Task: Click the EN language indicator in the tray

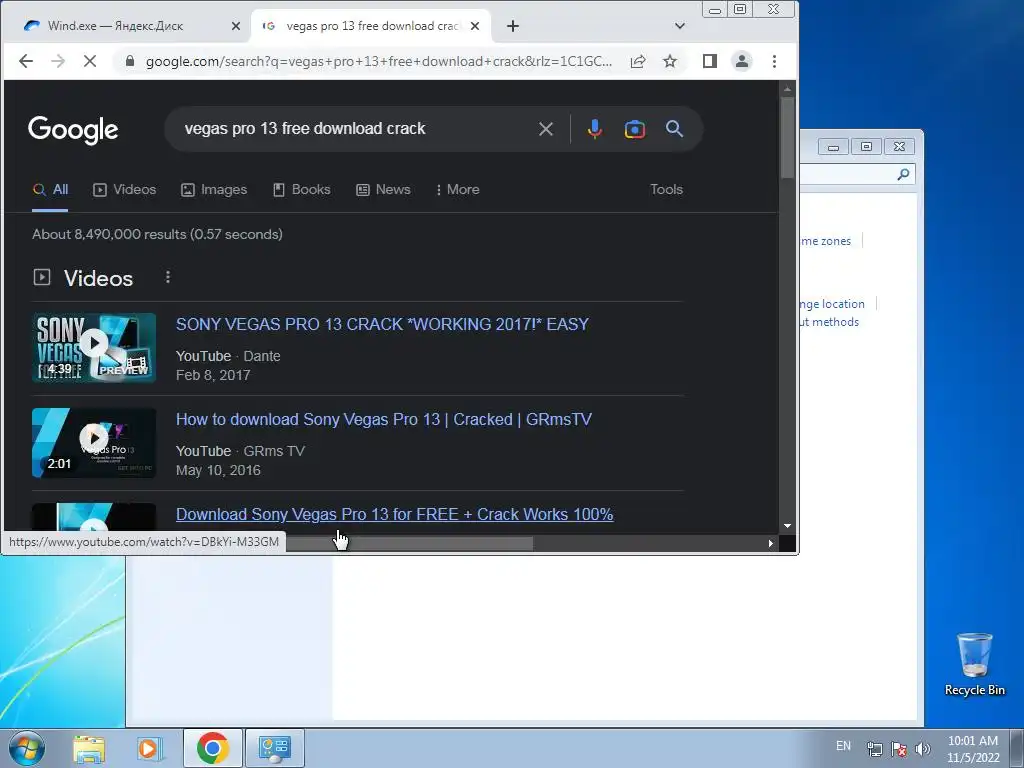Action: pyautogui.click(x=843, y=746)
